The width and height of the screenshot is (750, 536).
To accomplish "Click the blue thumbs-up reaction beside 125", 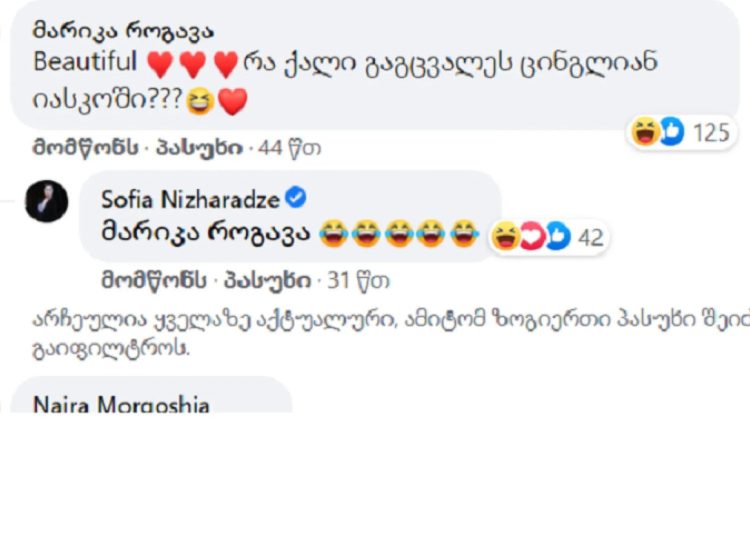I will [x=670, y=131].
